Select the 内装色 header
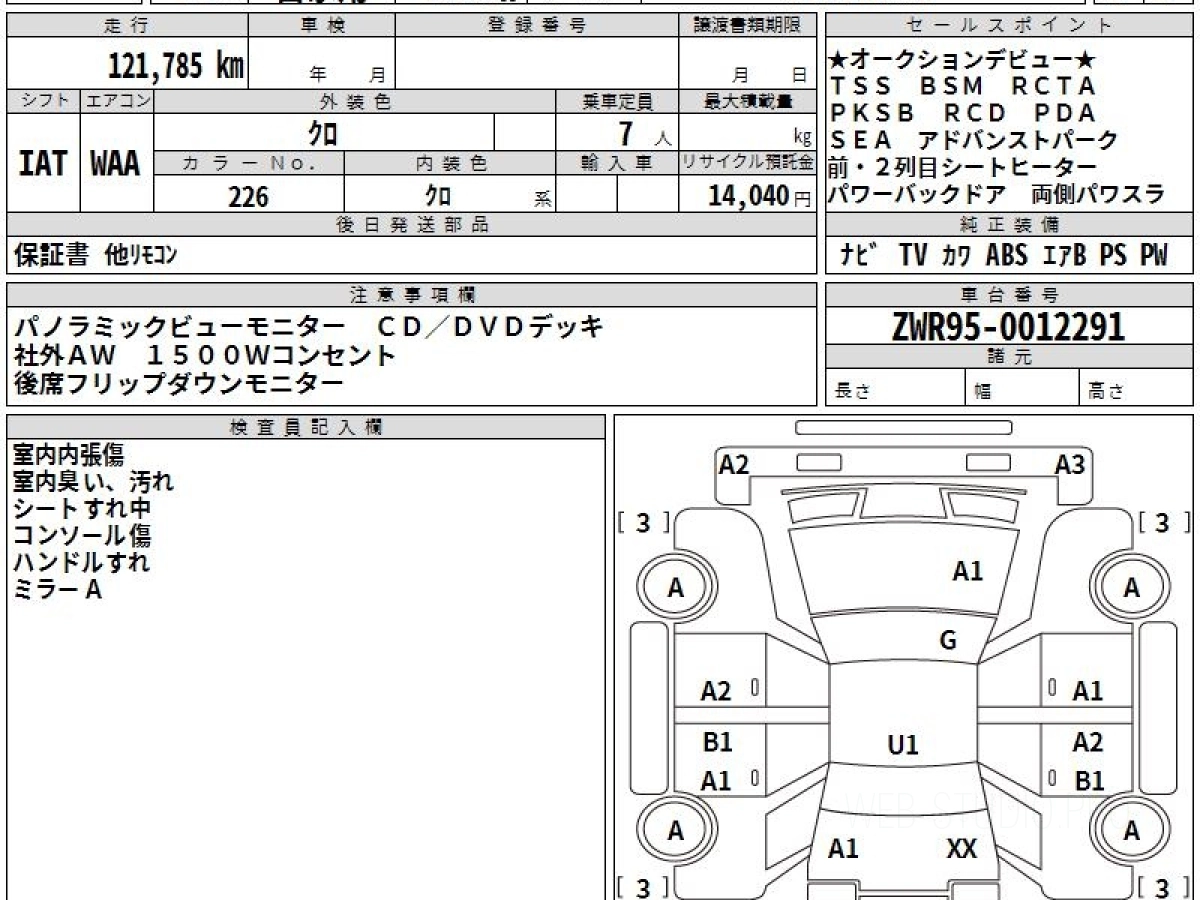 click(450, 163)
